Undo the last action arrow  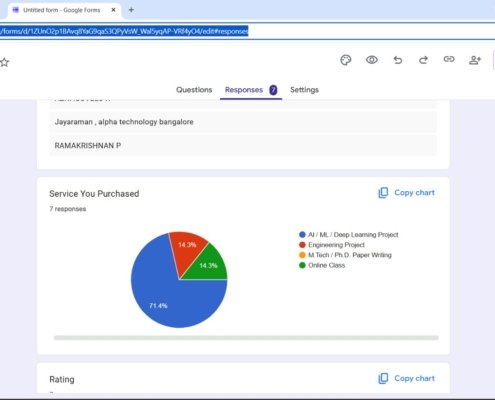[398, 60]
